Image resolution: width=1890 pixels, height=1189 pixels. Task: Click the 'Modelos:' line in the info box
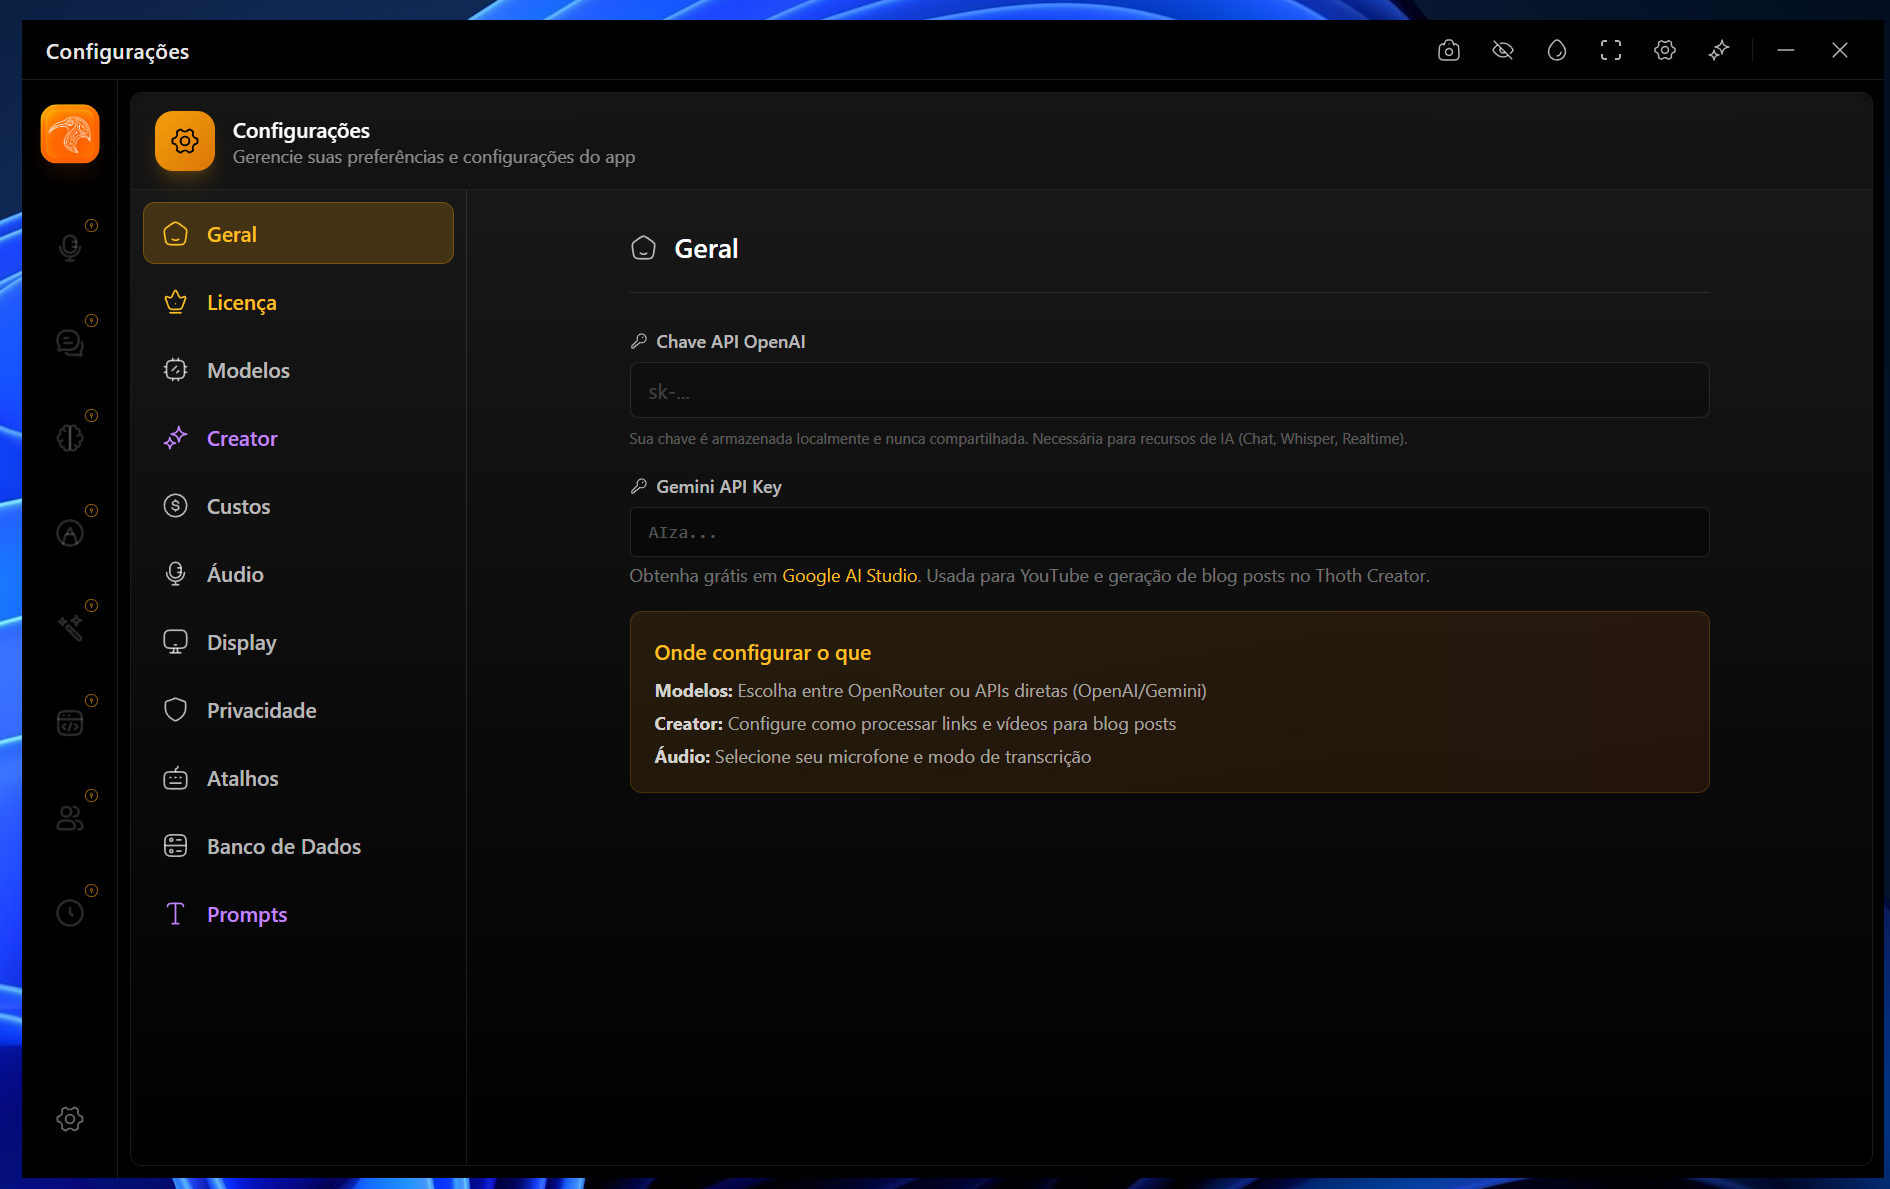tap(930, 691)
